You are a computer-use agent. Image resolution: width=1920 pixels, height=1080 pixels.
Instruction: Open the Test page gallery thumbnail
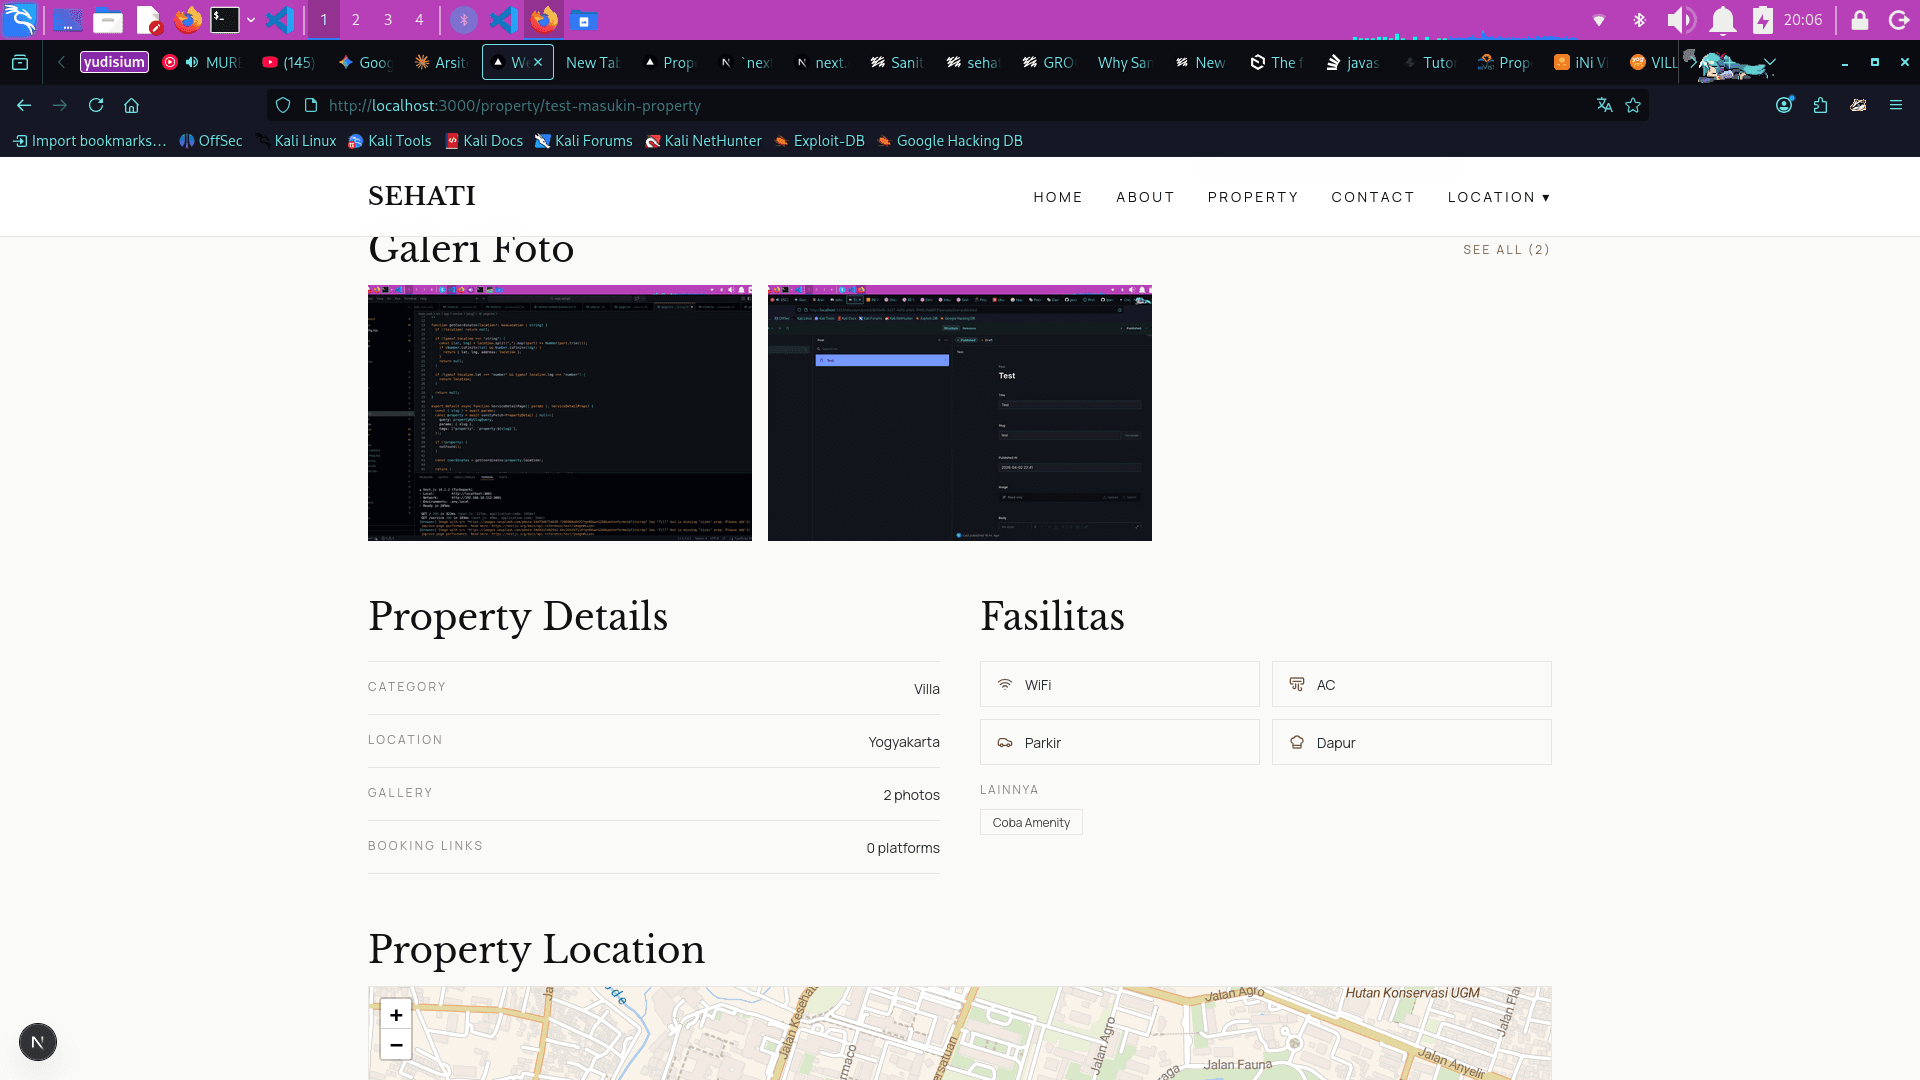coord(960,413)
